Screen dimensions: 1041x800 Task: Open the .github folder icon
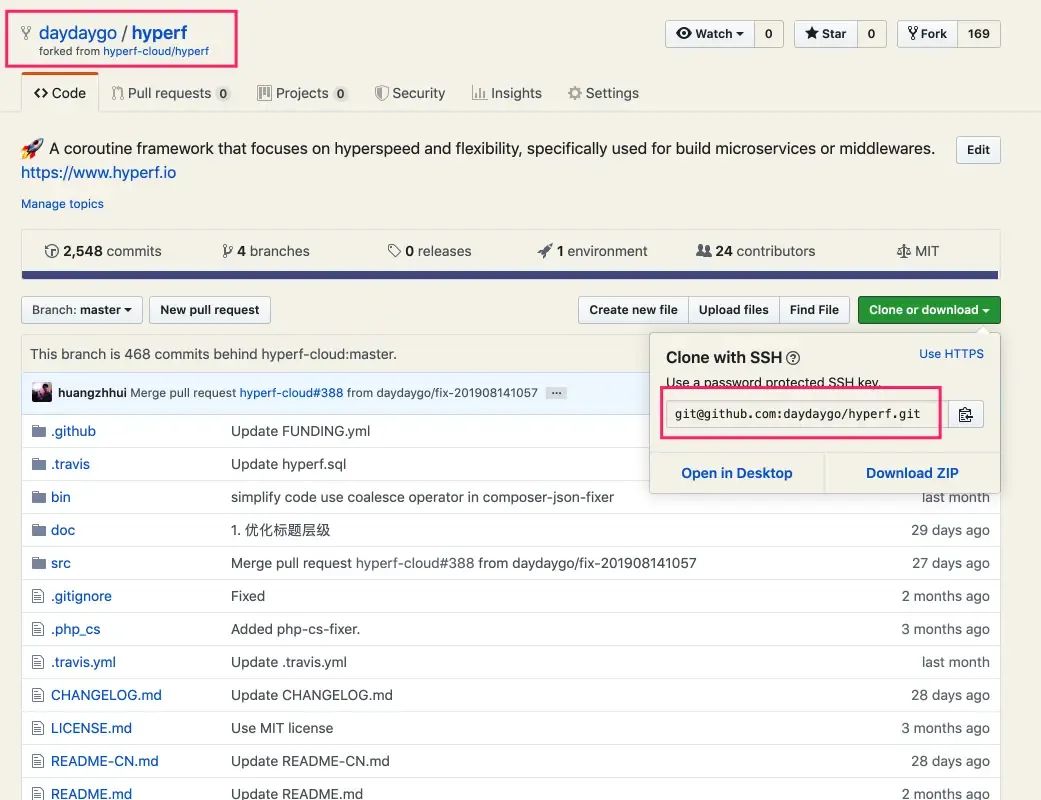pos(39,432)
